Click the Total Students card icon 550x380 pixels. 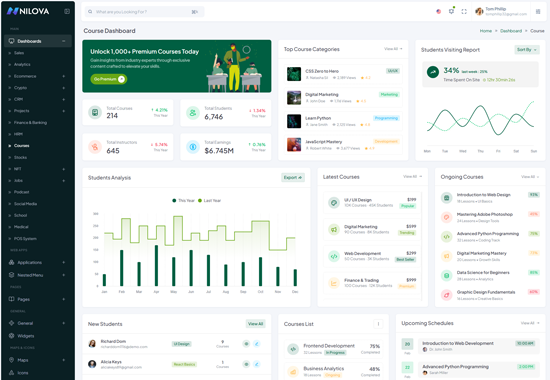pos(193,113)
